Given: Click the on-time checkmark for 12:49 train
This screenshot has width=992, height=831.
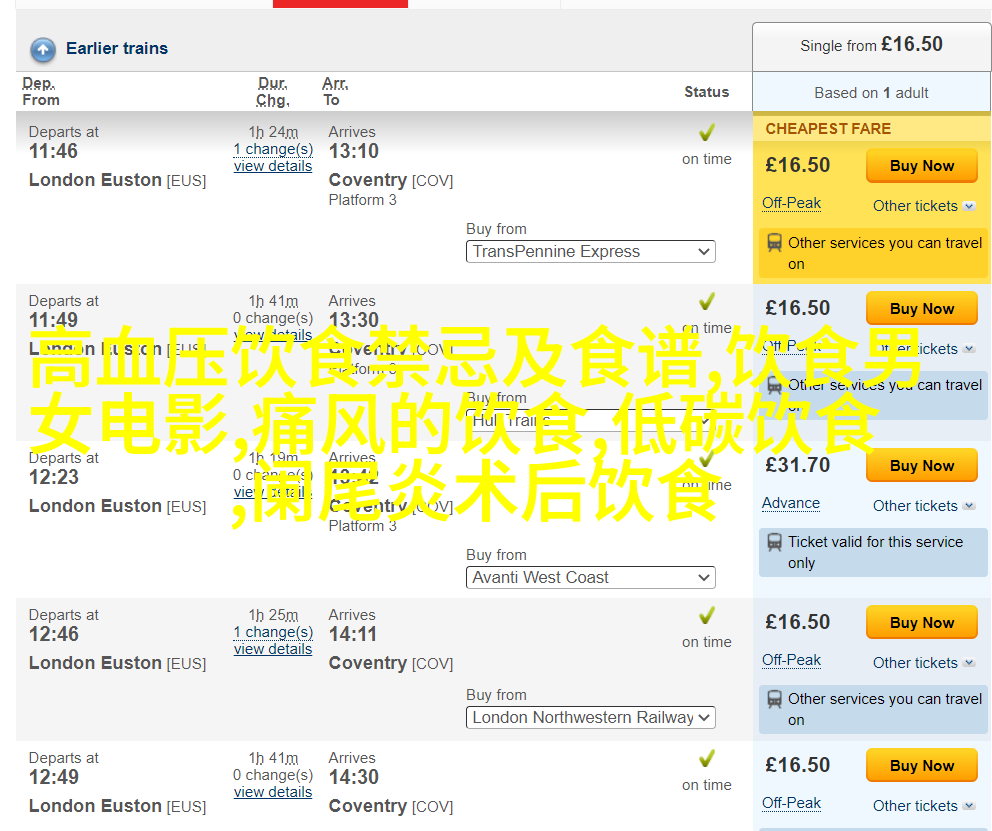Looking at the screenshot, I should (707, 759).
